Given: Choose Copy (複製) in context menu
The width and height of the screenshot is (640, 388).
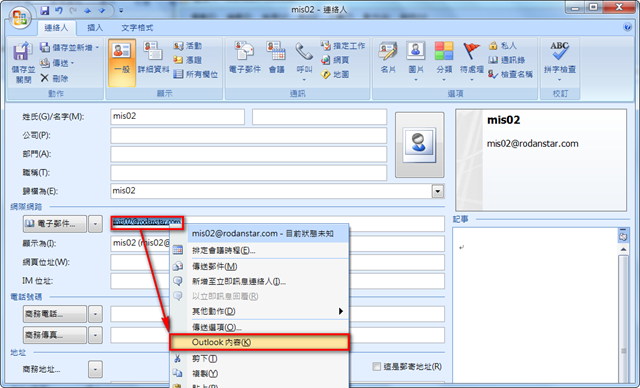Looking at the screenshot, I should coord(260,373).
